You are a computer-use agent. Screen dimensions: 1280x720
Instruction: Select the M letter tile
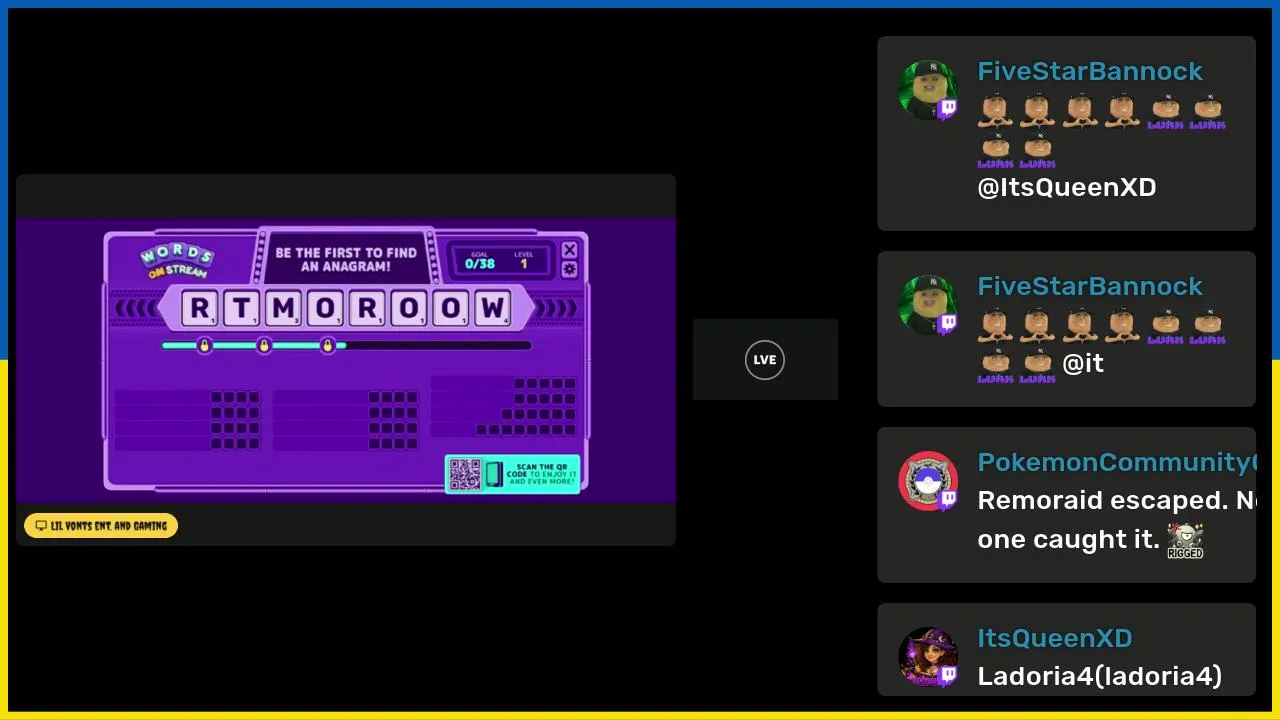tap(283, 309)
